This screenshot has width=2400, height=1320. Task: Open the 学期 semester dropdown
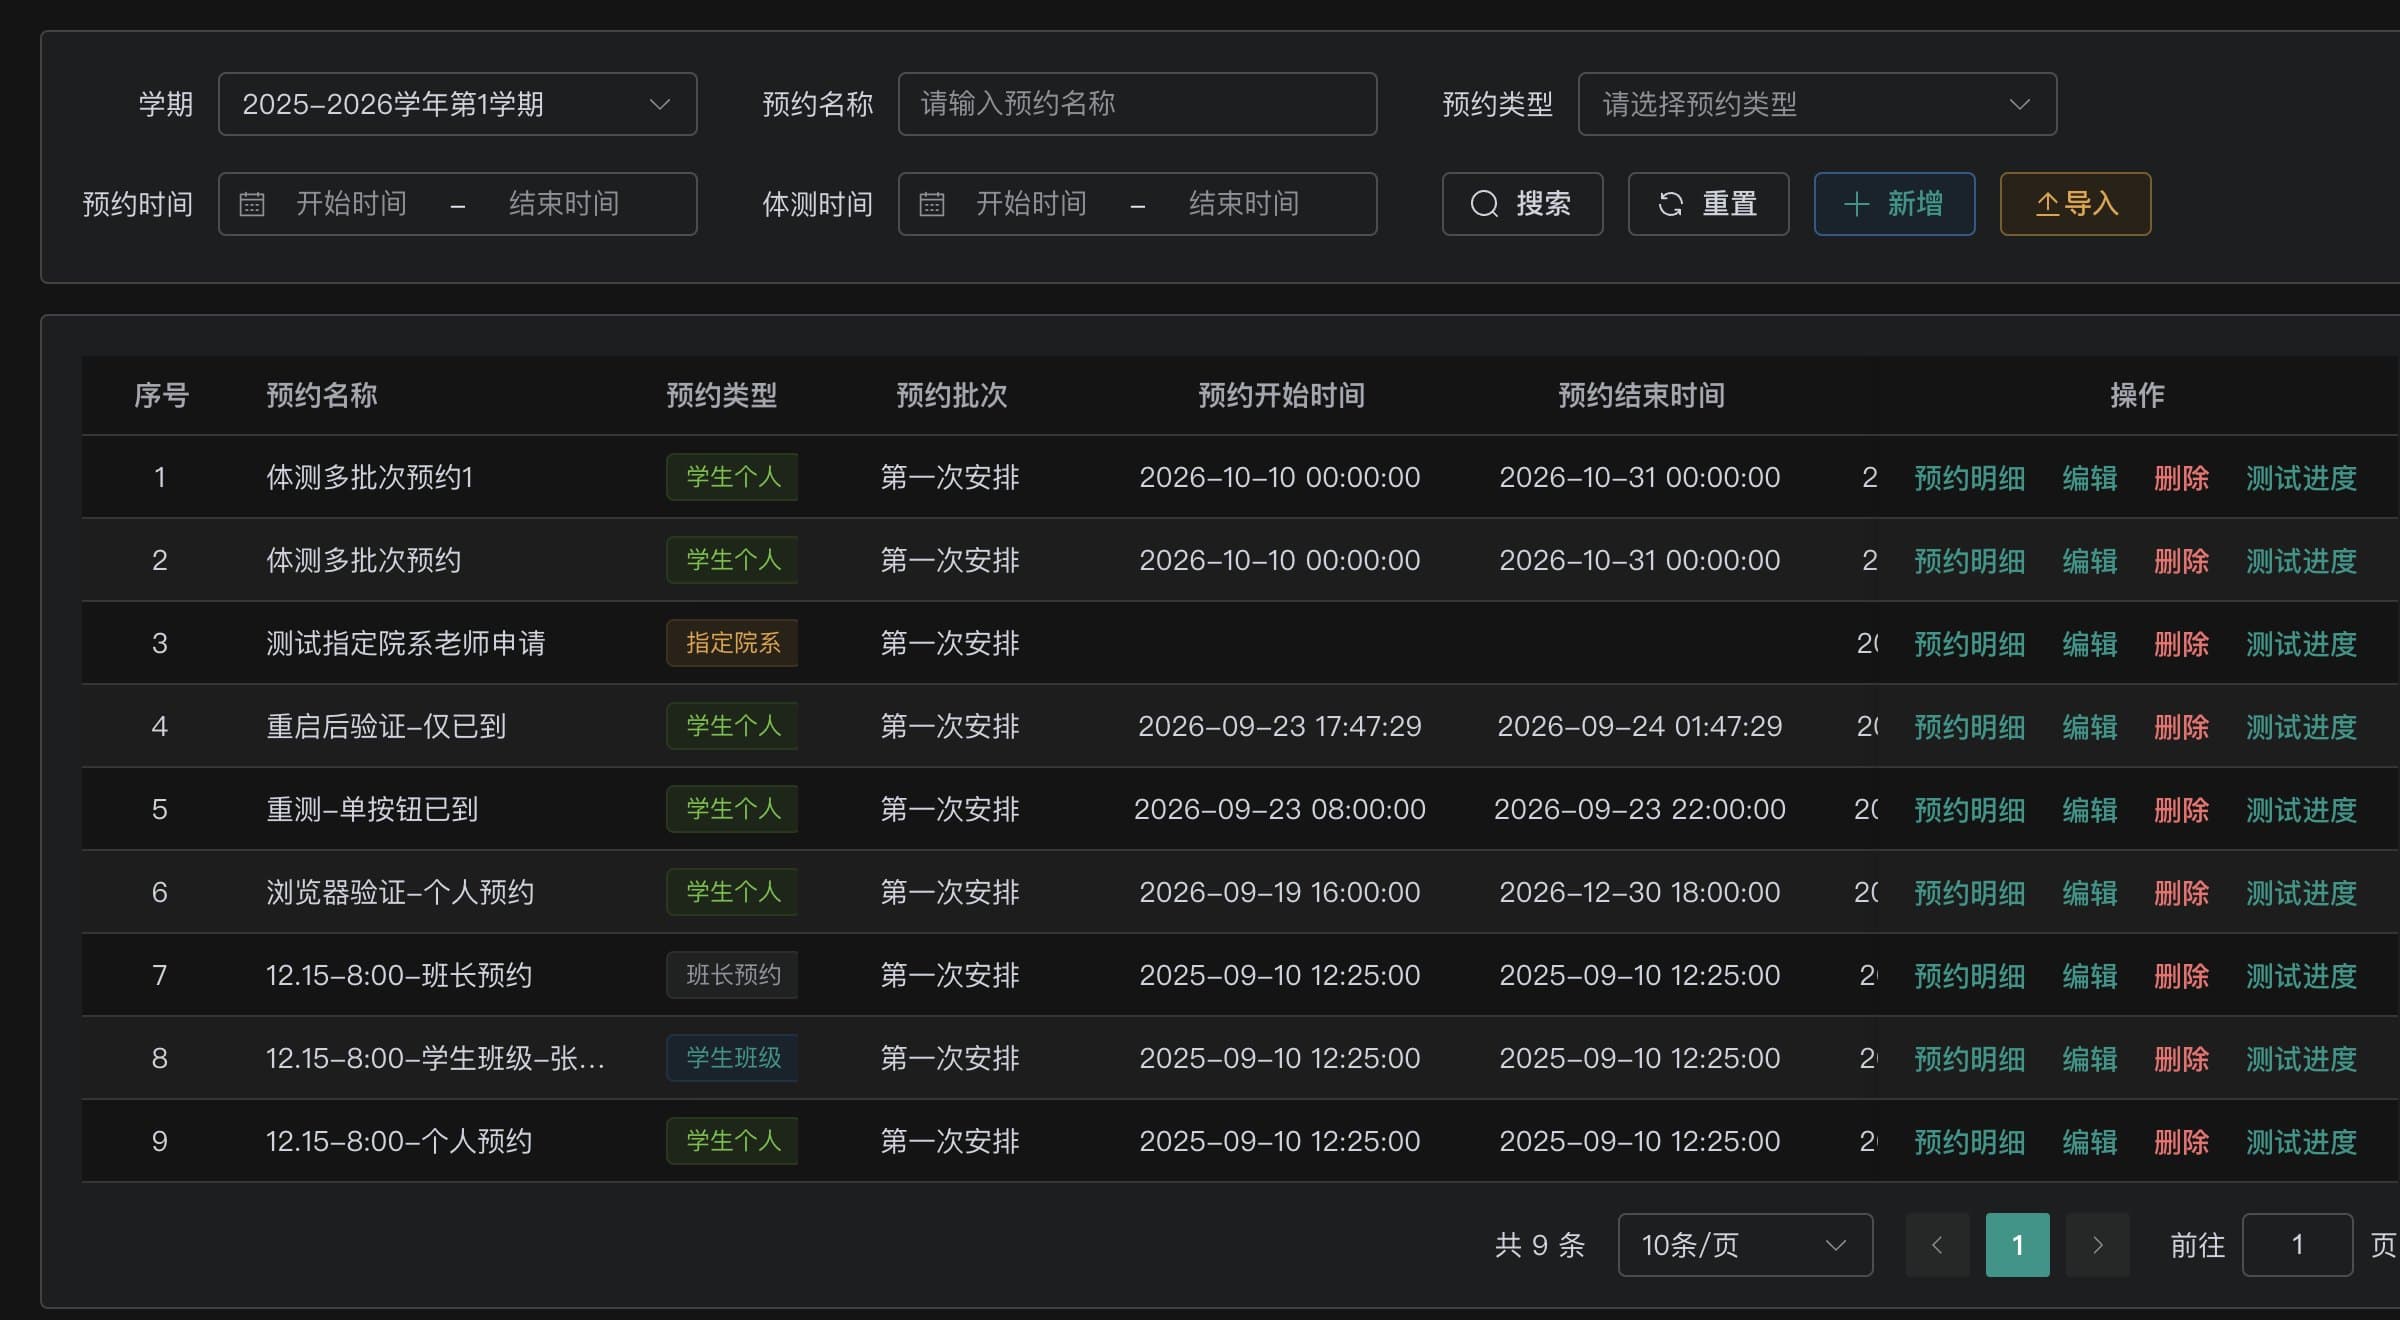tap(458, 104)
